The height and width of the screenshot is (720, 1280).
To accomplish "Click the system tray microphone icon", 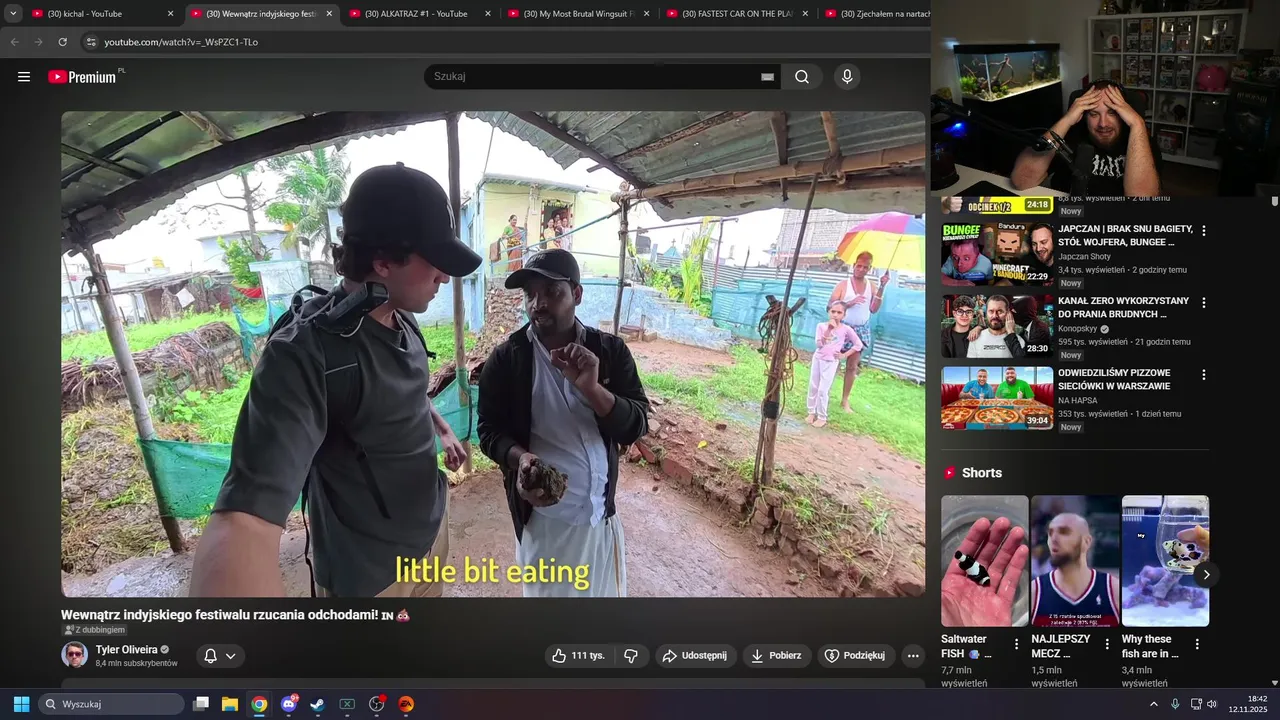I will pyautogui.click(x=1175, y=704).
